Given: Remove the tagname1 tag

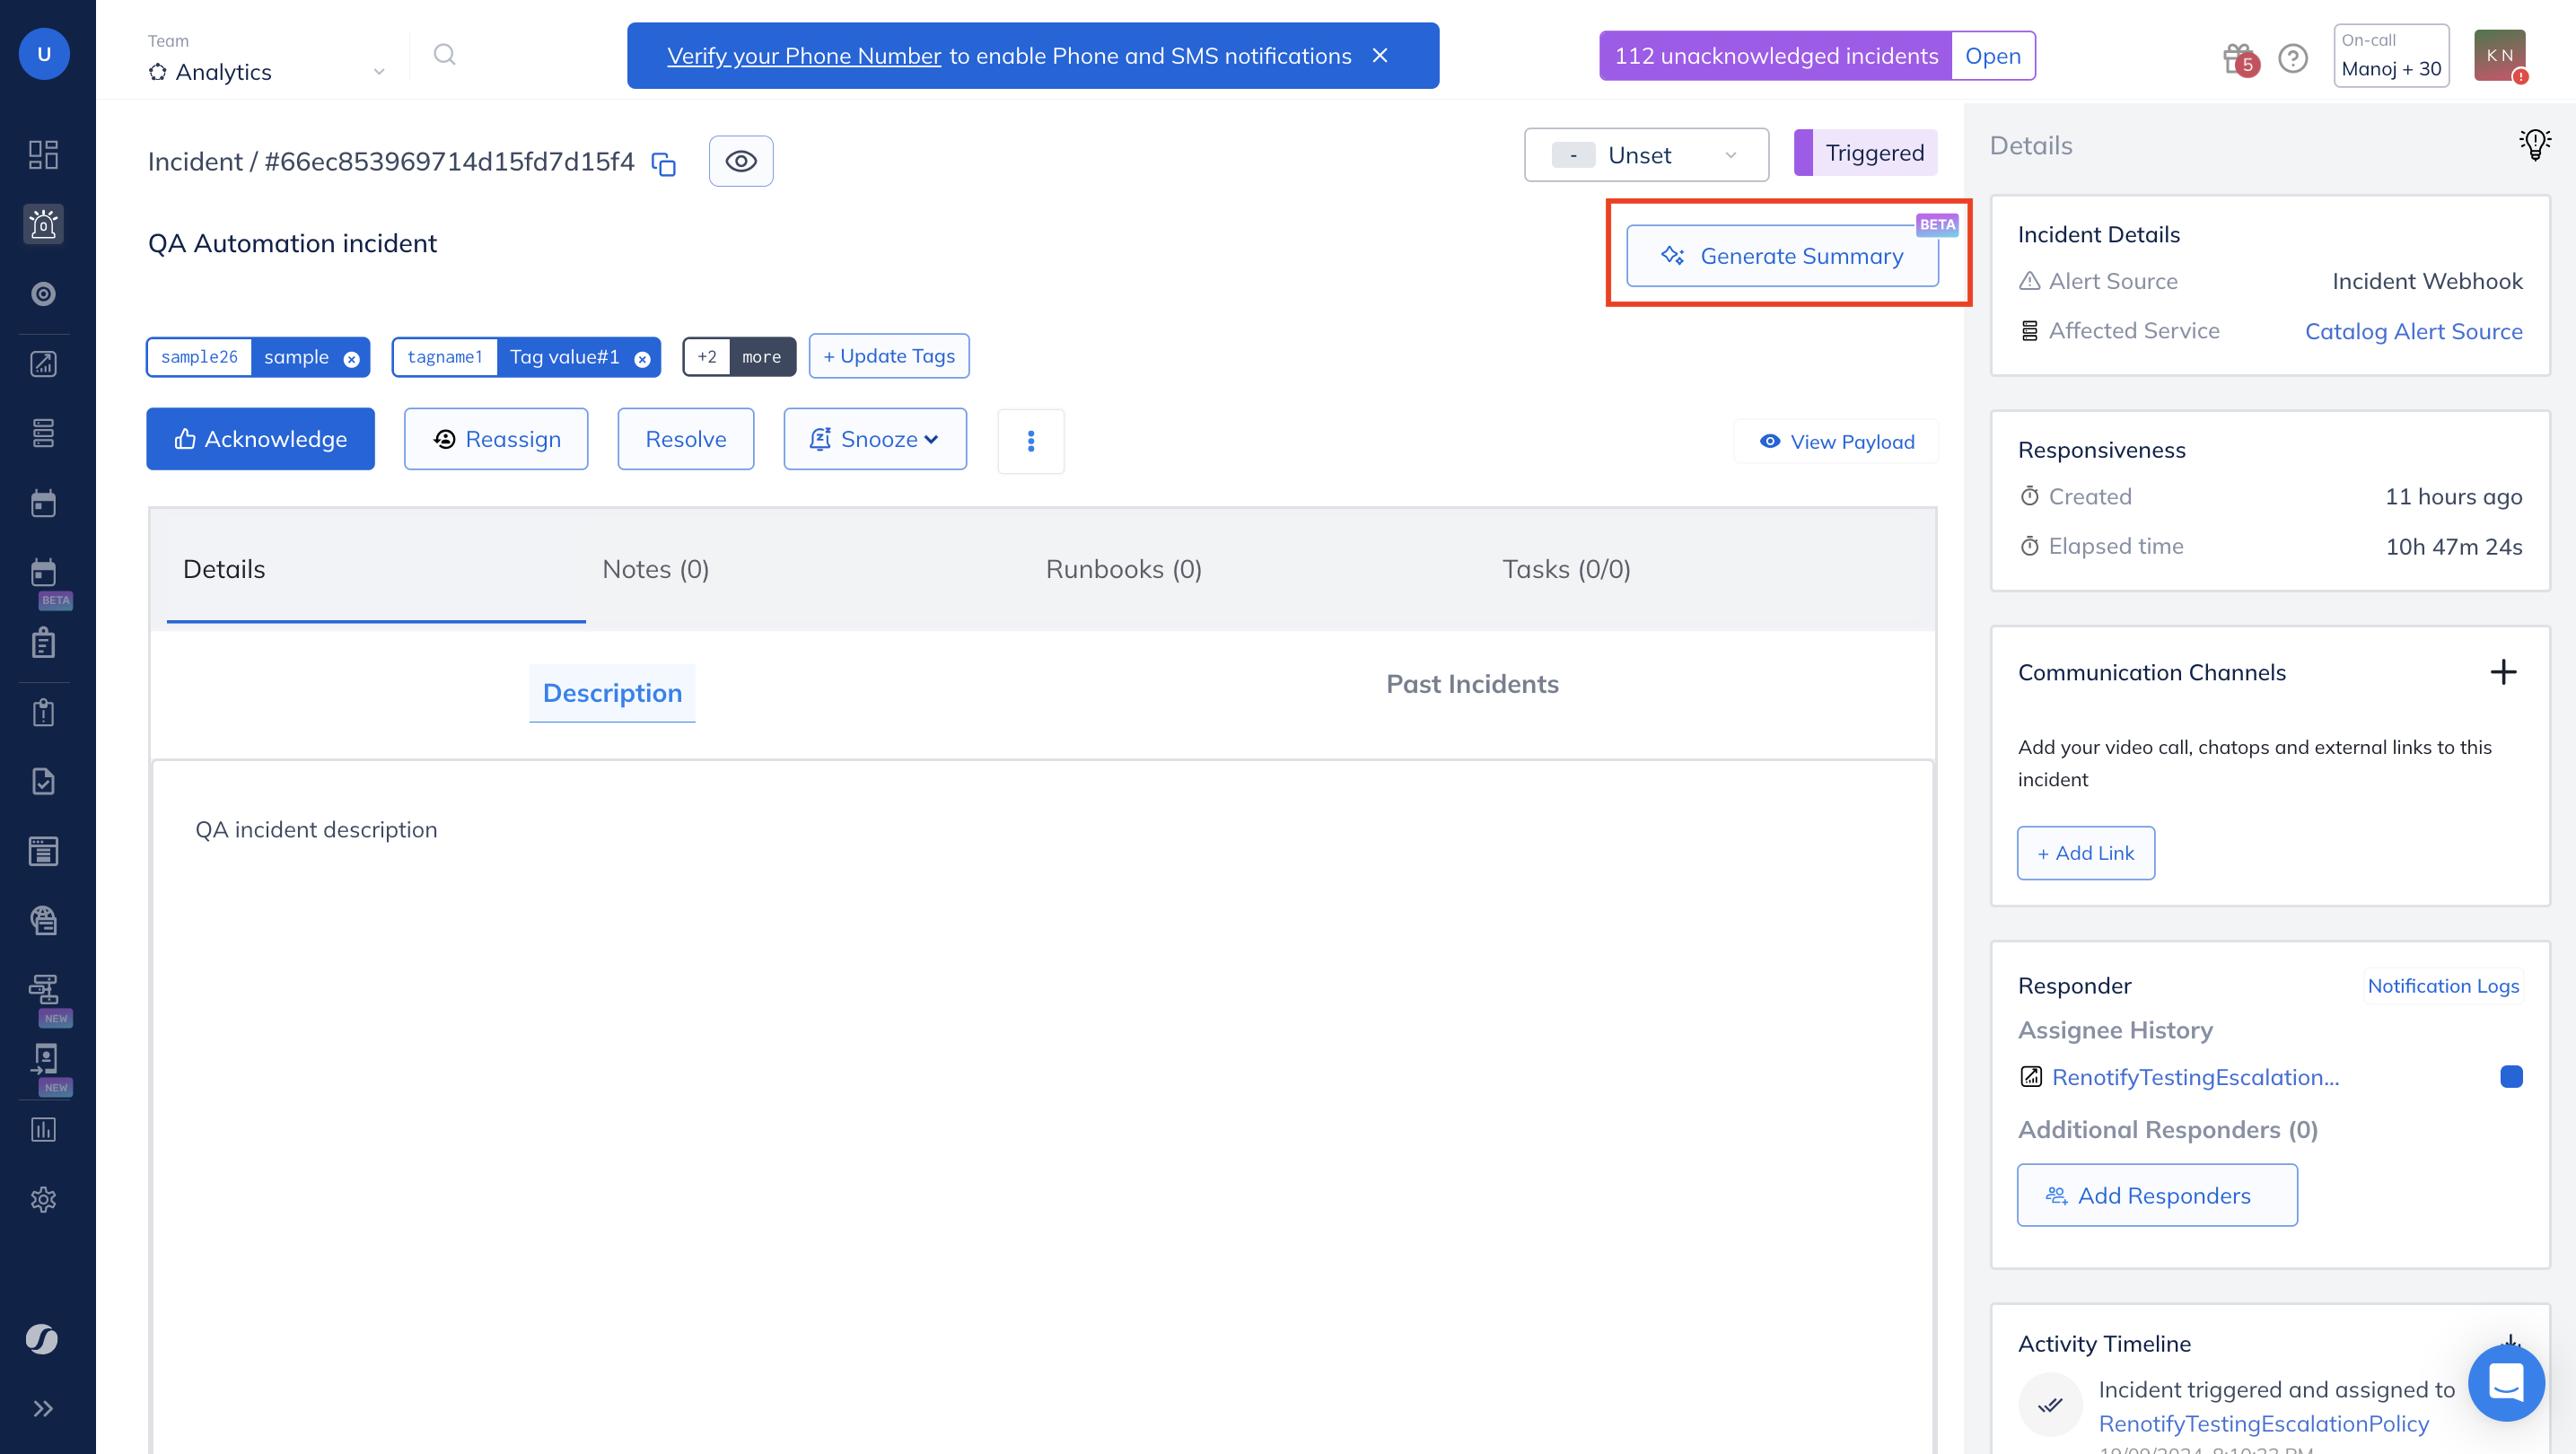Looking at the screenshot, I should coord(642,359).
